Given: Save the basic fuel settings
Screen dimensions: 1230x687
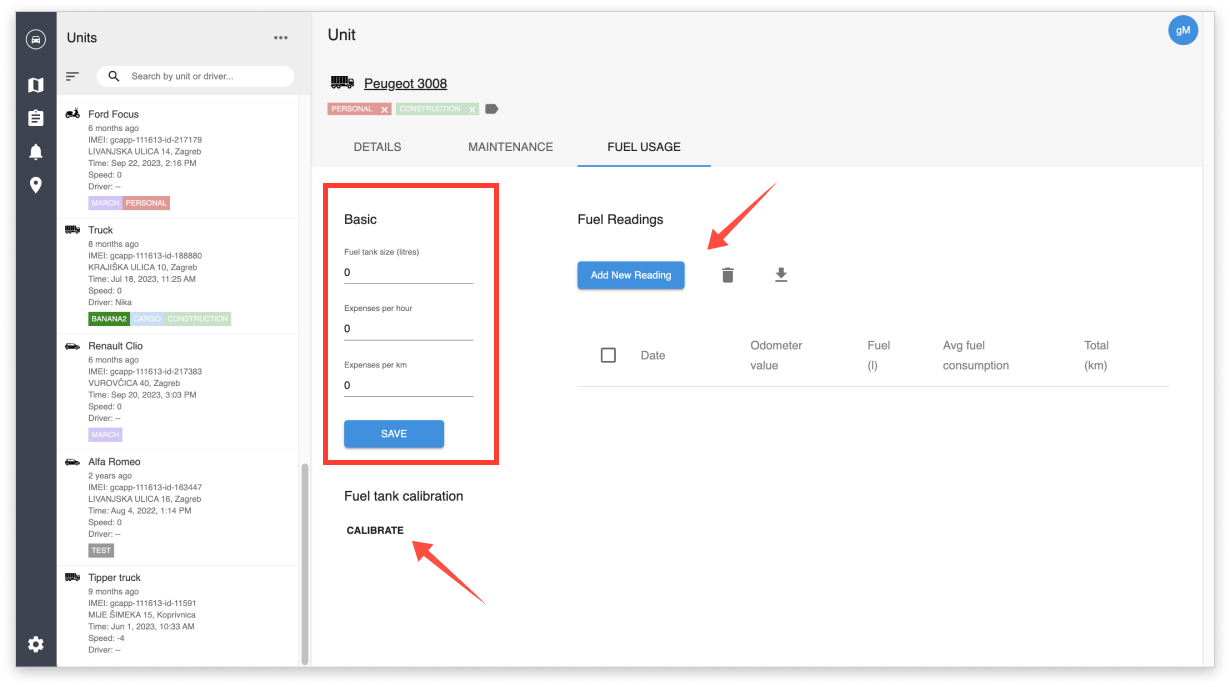Looking at the screenshot, I should (394, 433).
